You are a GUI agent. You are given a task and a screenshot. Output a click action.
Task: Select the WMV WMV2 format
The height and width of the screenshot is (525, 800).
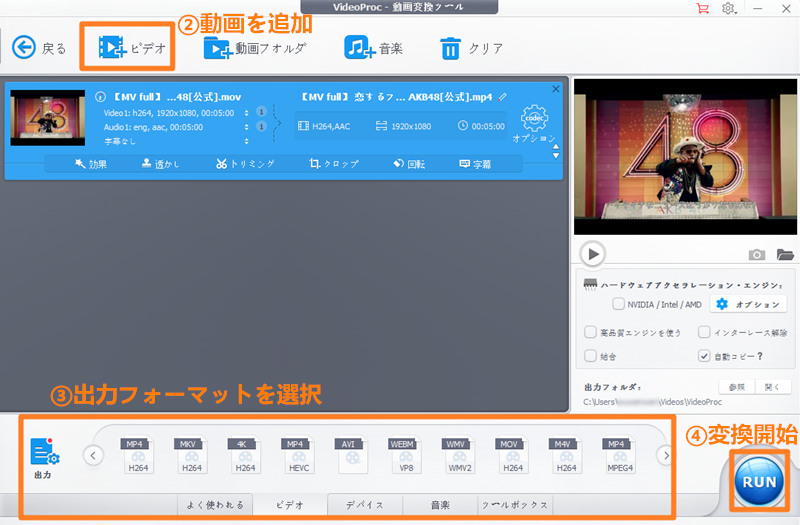(459, 455)
